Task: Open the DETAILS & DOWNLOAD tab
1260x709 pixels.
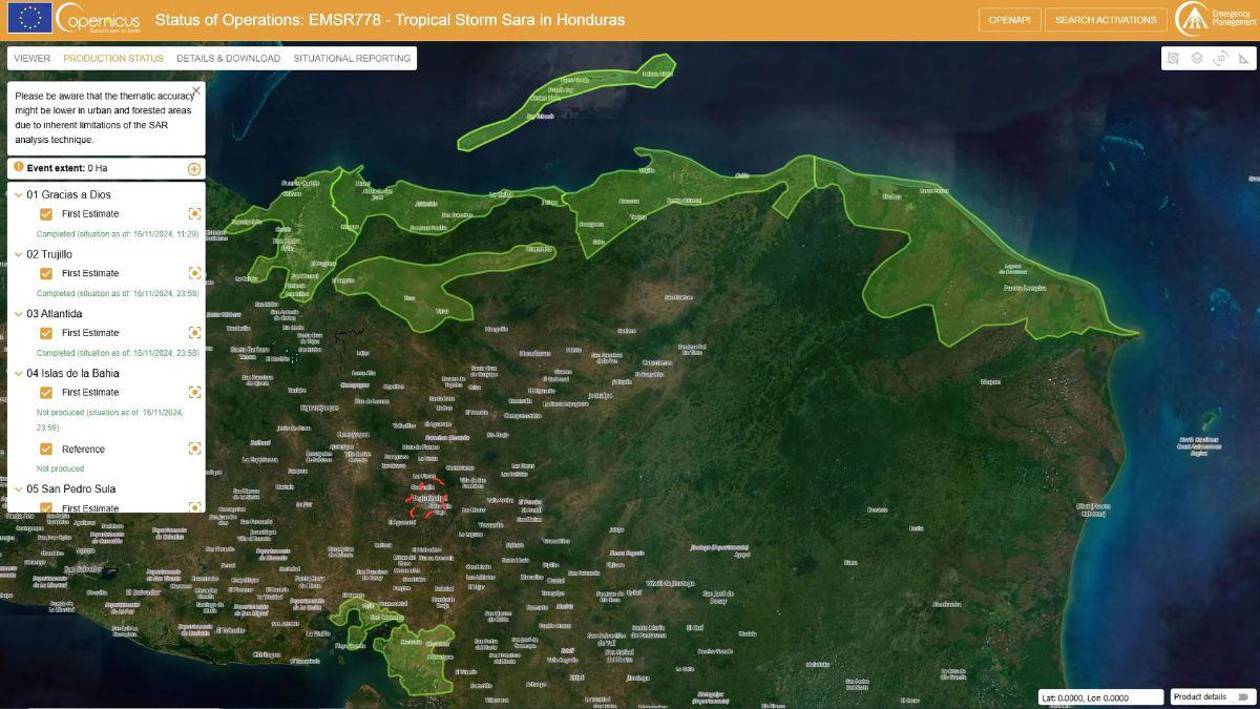Action: click(227, 58)
